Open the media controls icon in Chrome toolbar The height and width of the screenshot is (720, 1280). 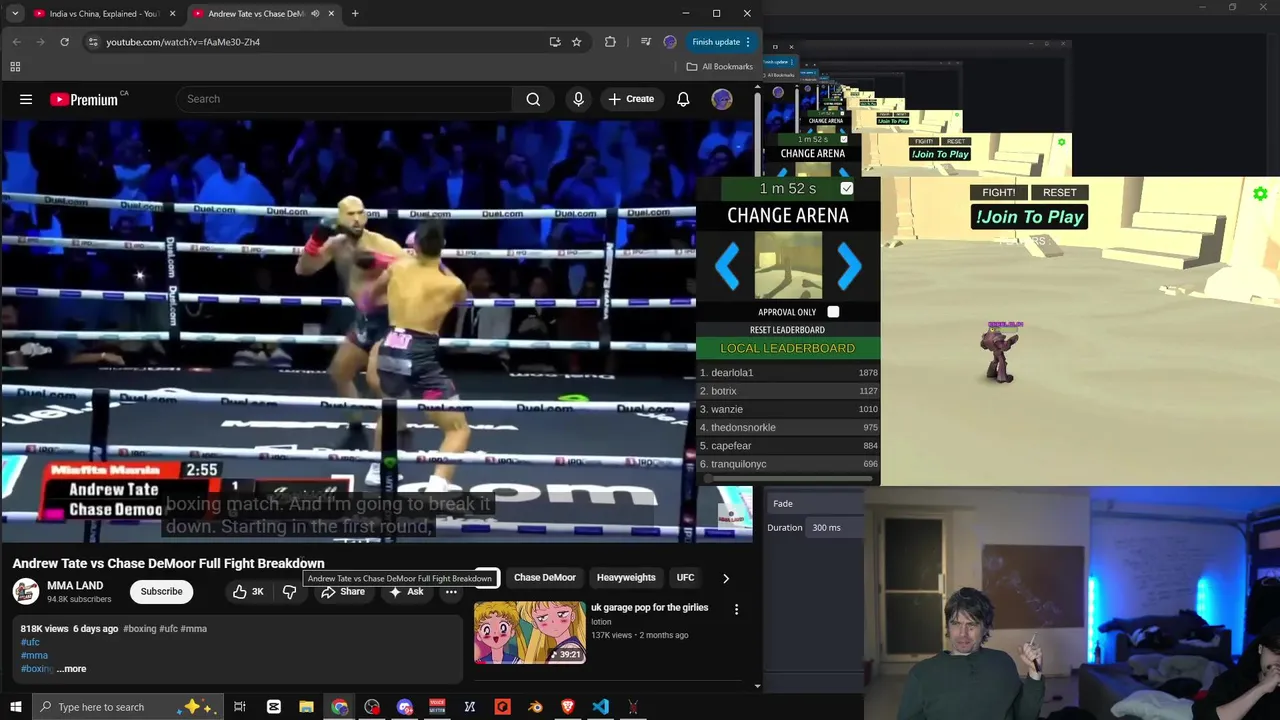tap(645, 42)
